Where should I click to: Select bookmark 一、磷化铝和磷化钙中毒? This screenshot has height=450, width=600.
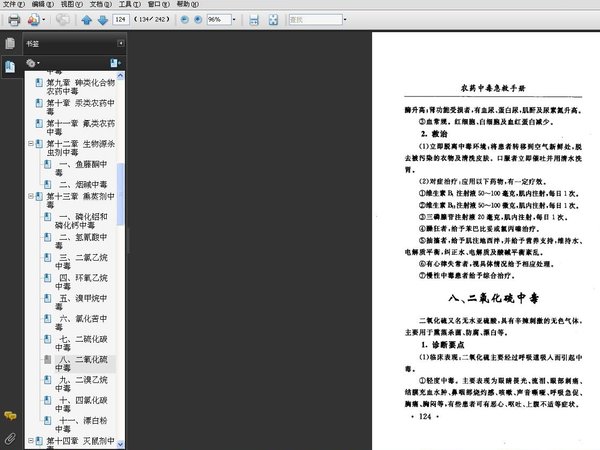(x=82, y=221)
